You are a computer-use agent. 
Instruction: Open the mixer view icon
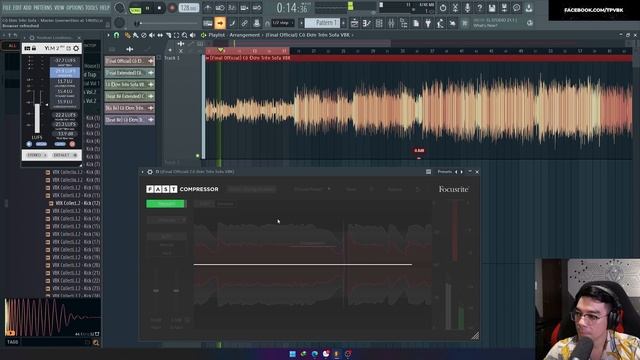tap(391, 23)
